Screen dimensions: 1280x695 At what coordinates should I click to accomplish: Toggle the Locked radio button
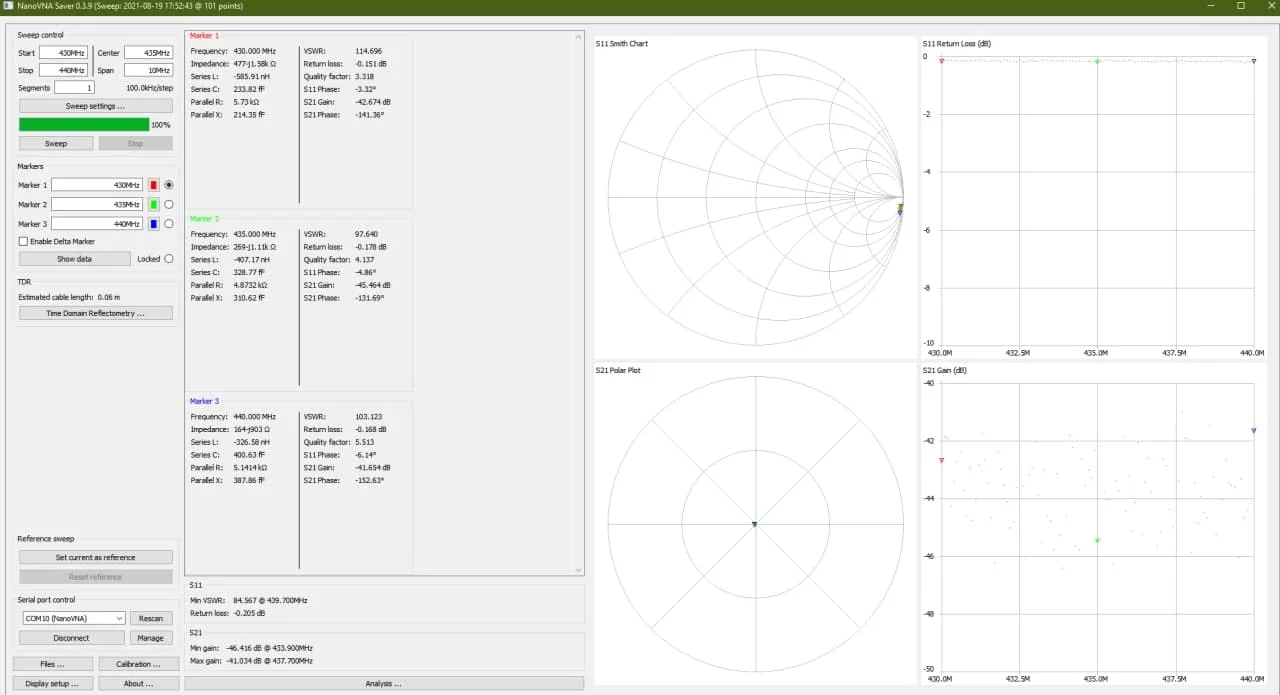(x=169, y=259)
